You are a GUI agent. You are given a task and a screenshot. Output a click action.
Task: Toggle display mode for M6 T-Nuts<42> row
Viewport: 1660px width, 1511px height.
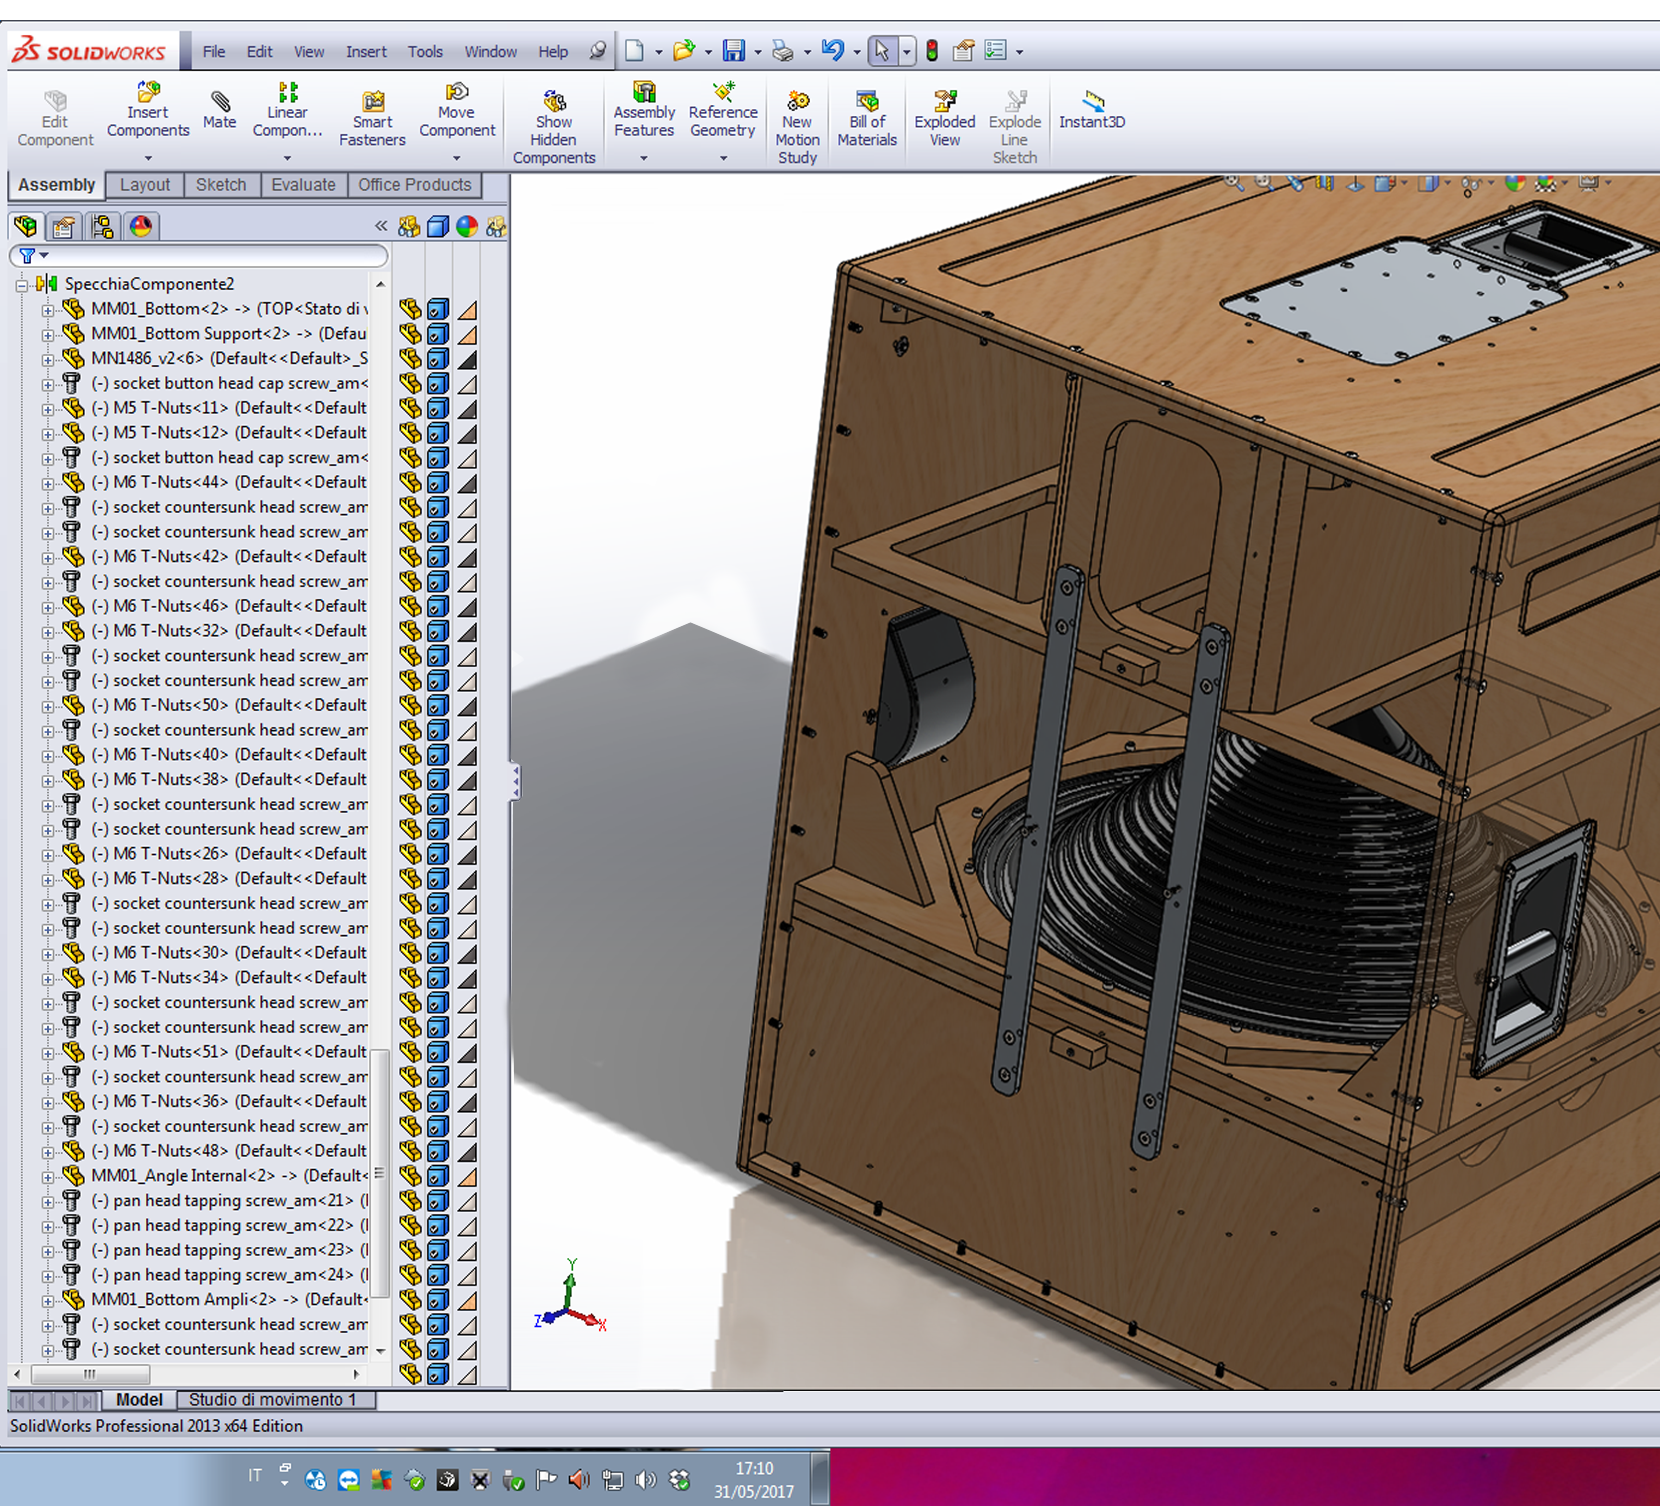point(438,557)
